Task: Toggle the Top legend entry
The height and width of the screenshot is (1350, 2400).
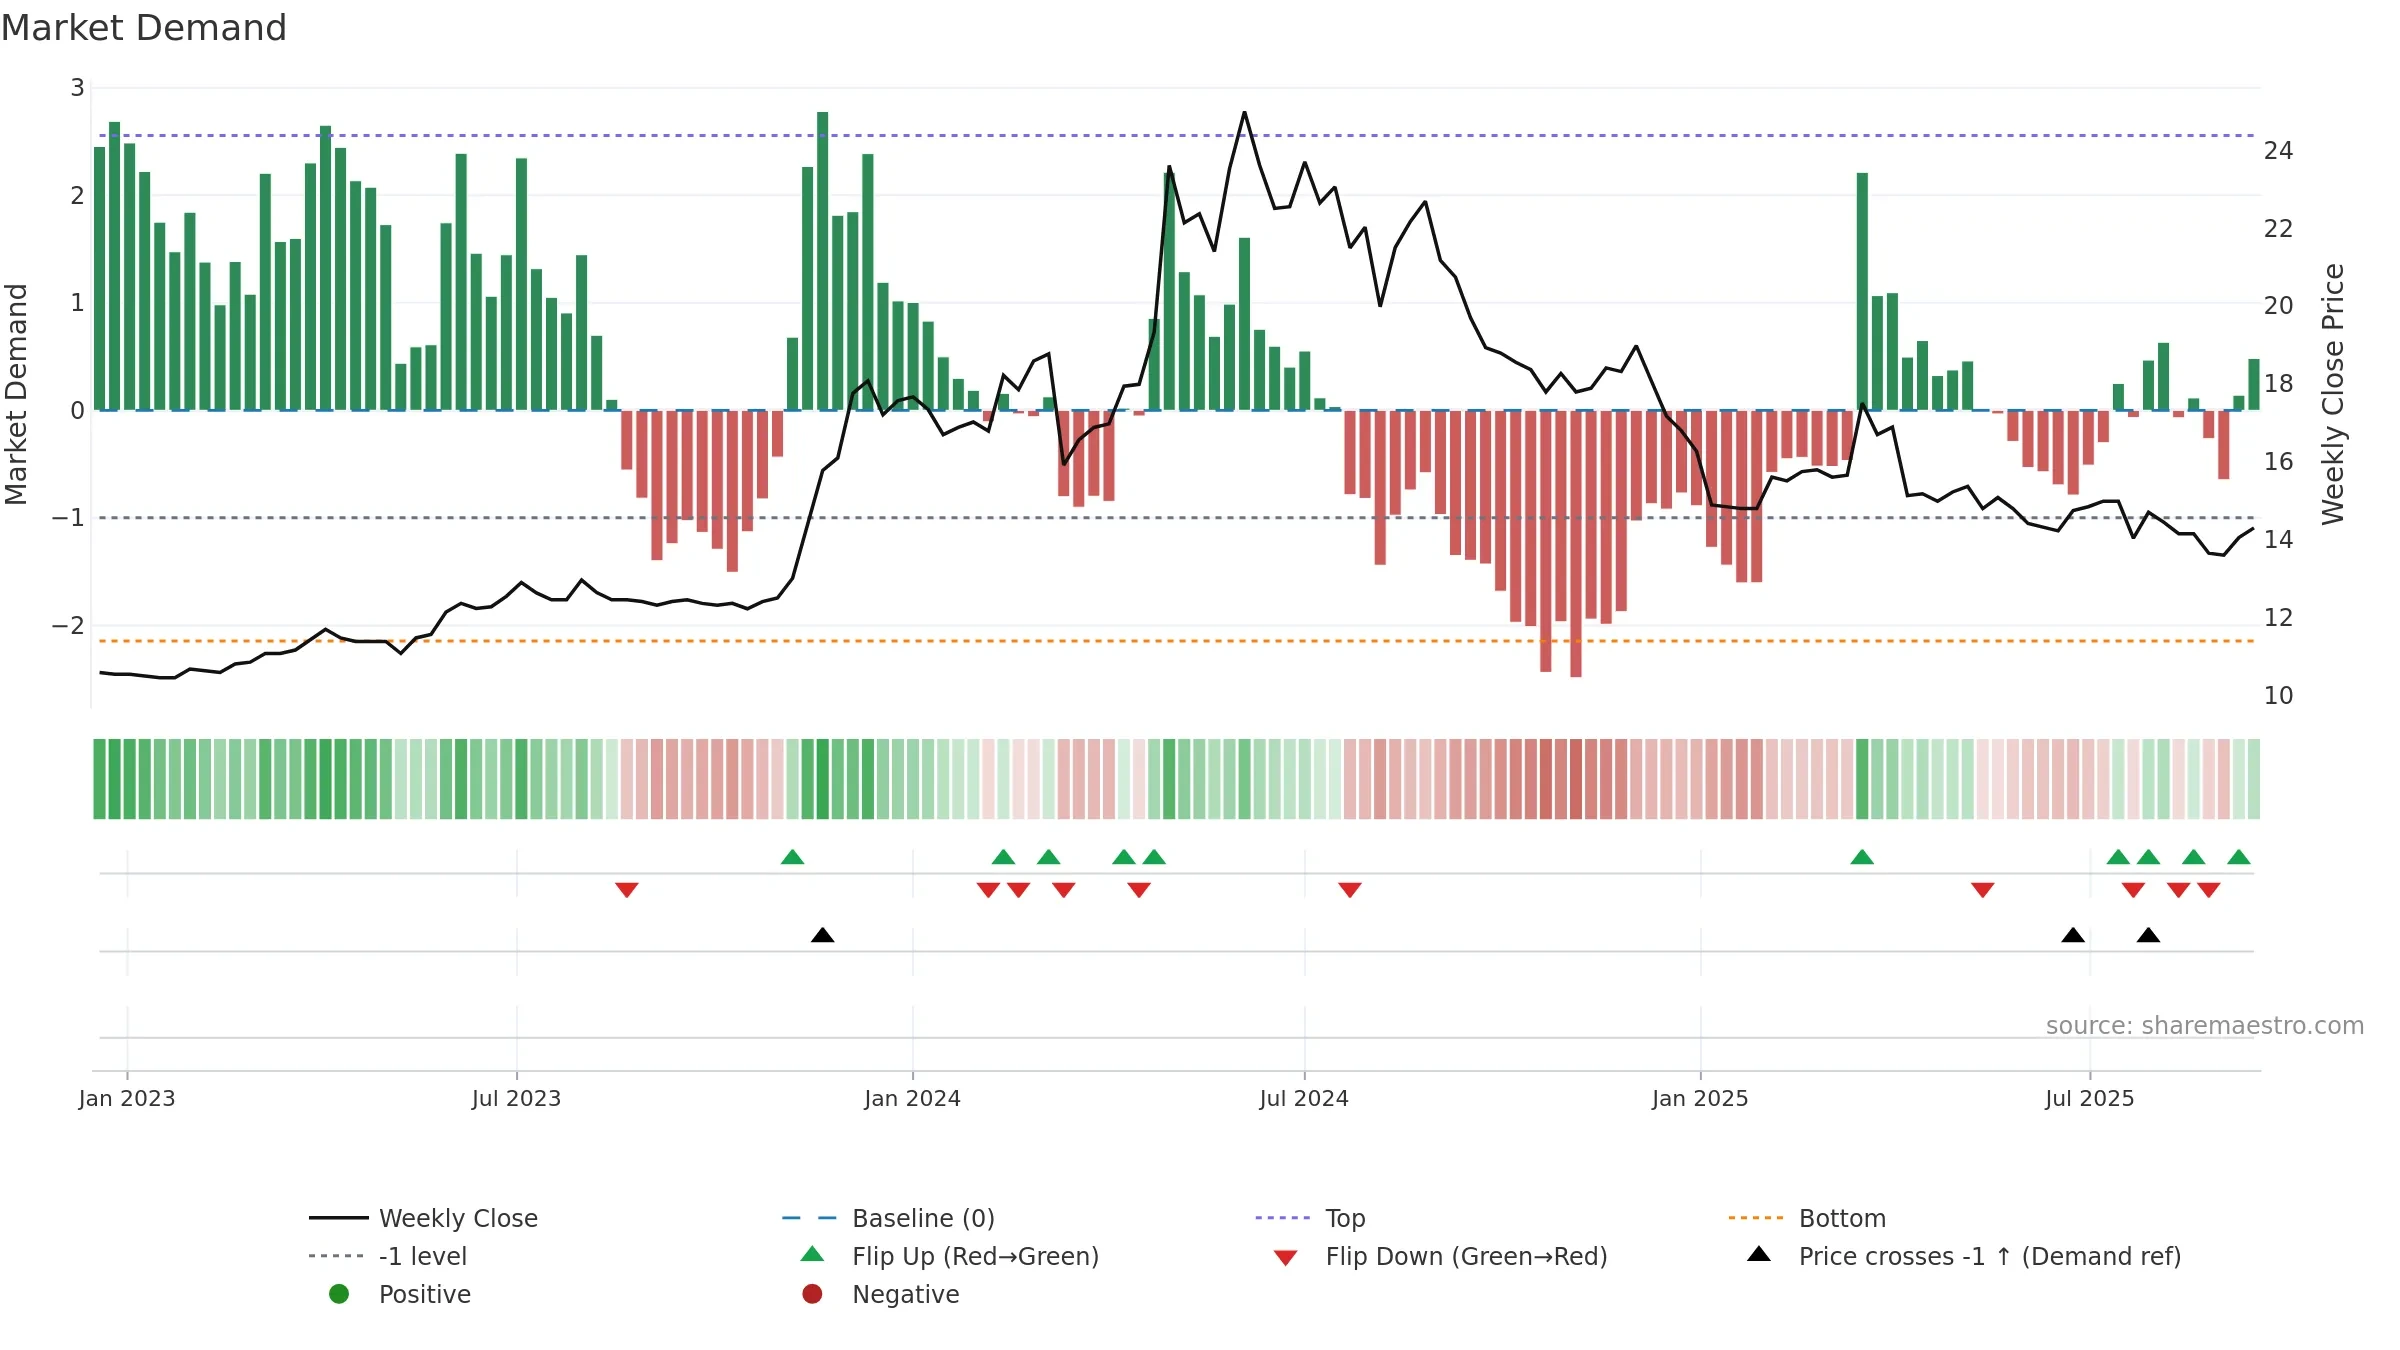Action: click(x=1310, y=1218)
